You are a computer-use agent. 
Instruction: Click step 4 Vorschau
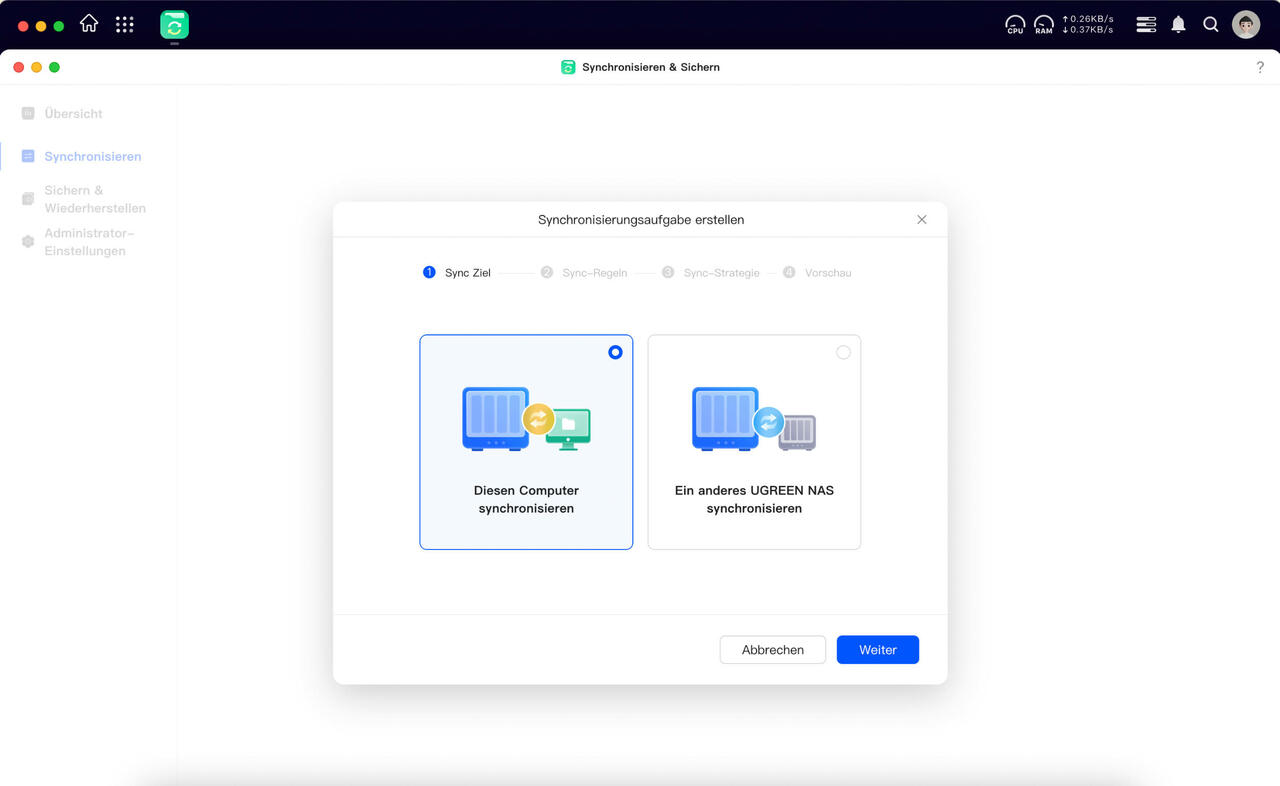[817, 272]
